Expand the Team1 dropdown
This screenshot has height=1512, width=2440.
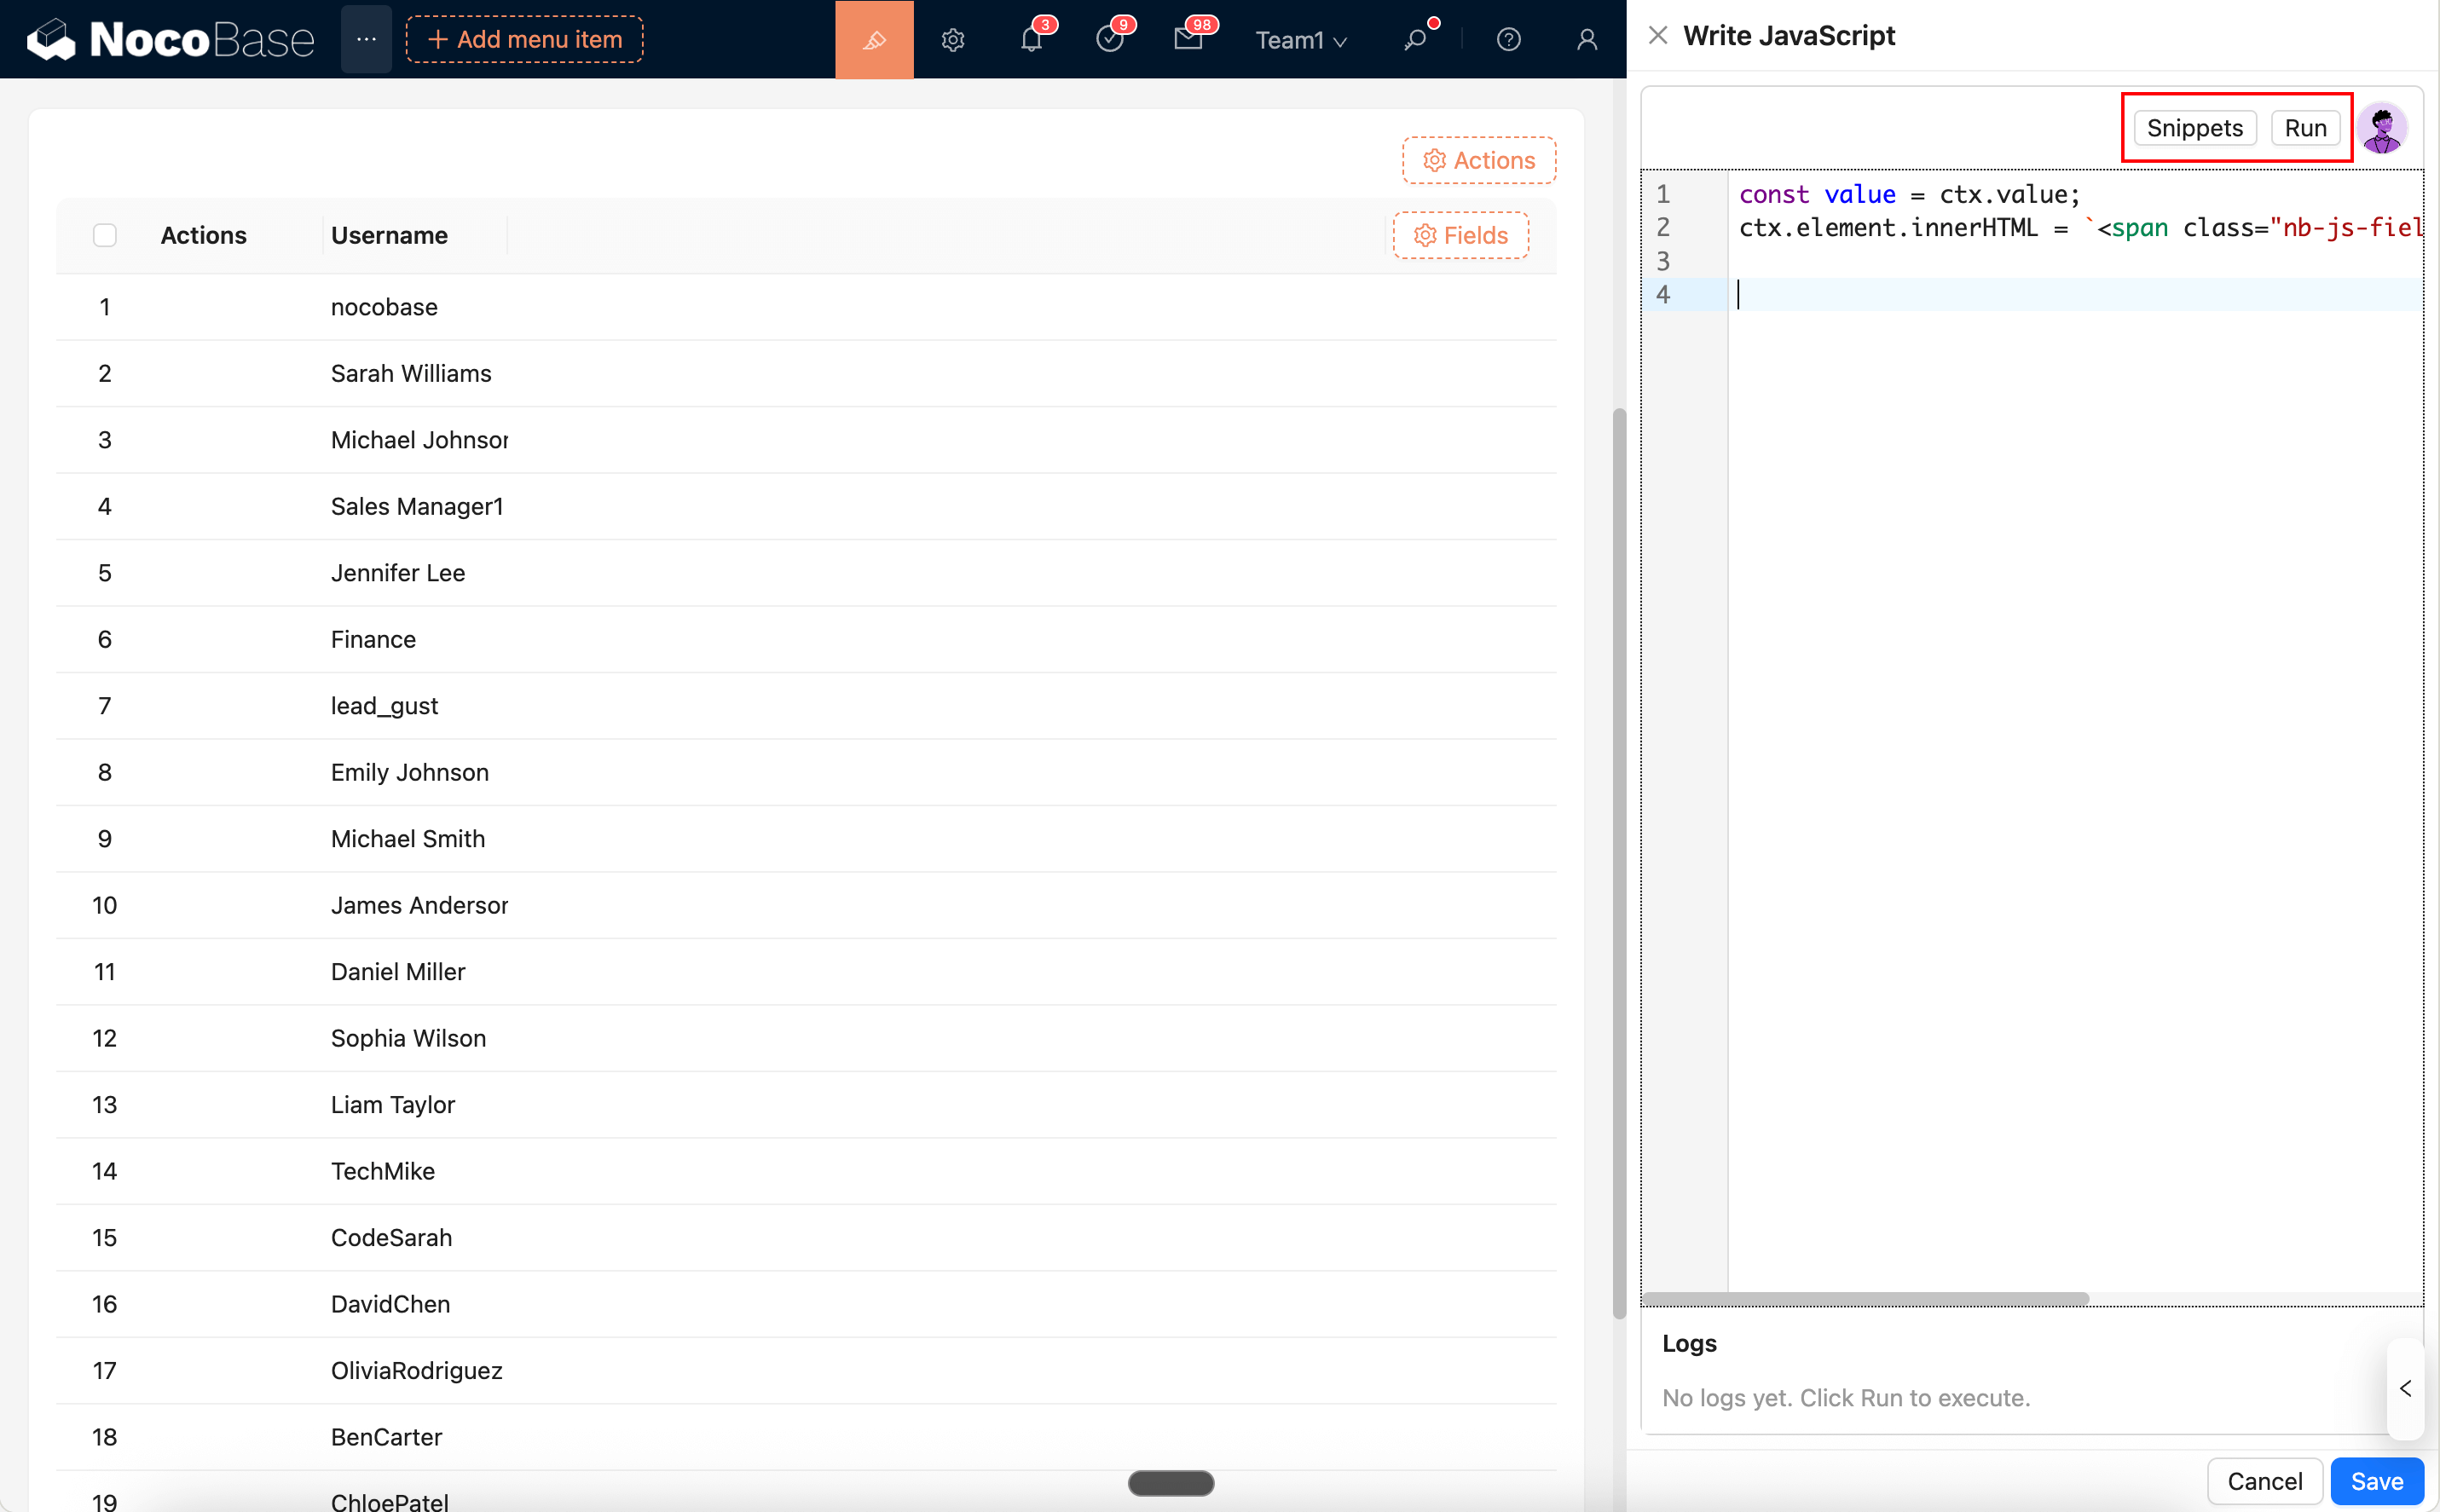coord(1300,41)
